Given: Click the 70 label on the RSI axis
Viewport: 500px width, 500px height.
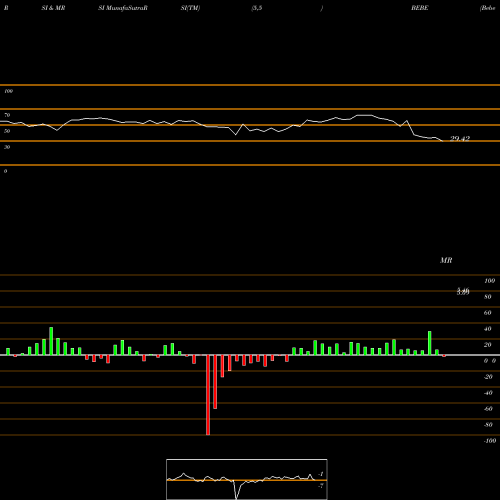Looking at the screenshot, I should (x=7, y=115).
